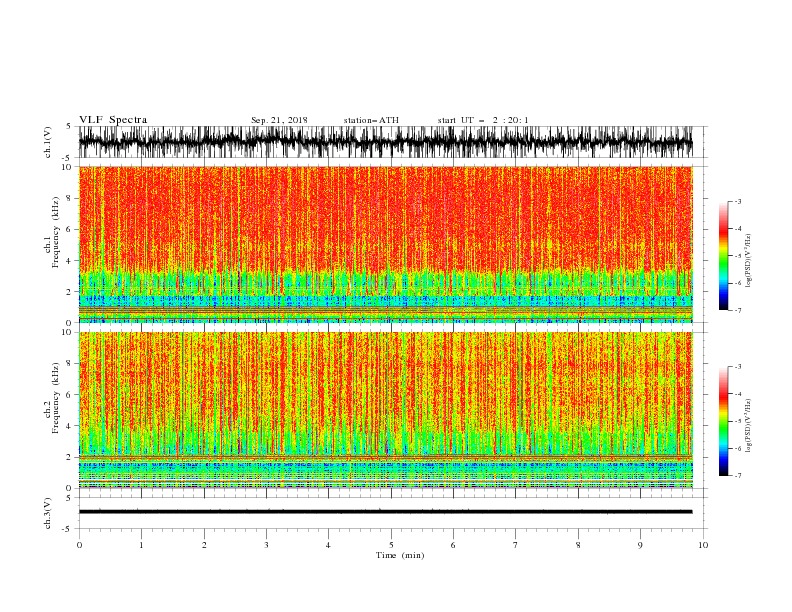Click the "10" kHz tick on ch.2 spectrogram
Screen dimensions: 792x612
[x=67, y=332]
